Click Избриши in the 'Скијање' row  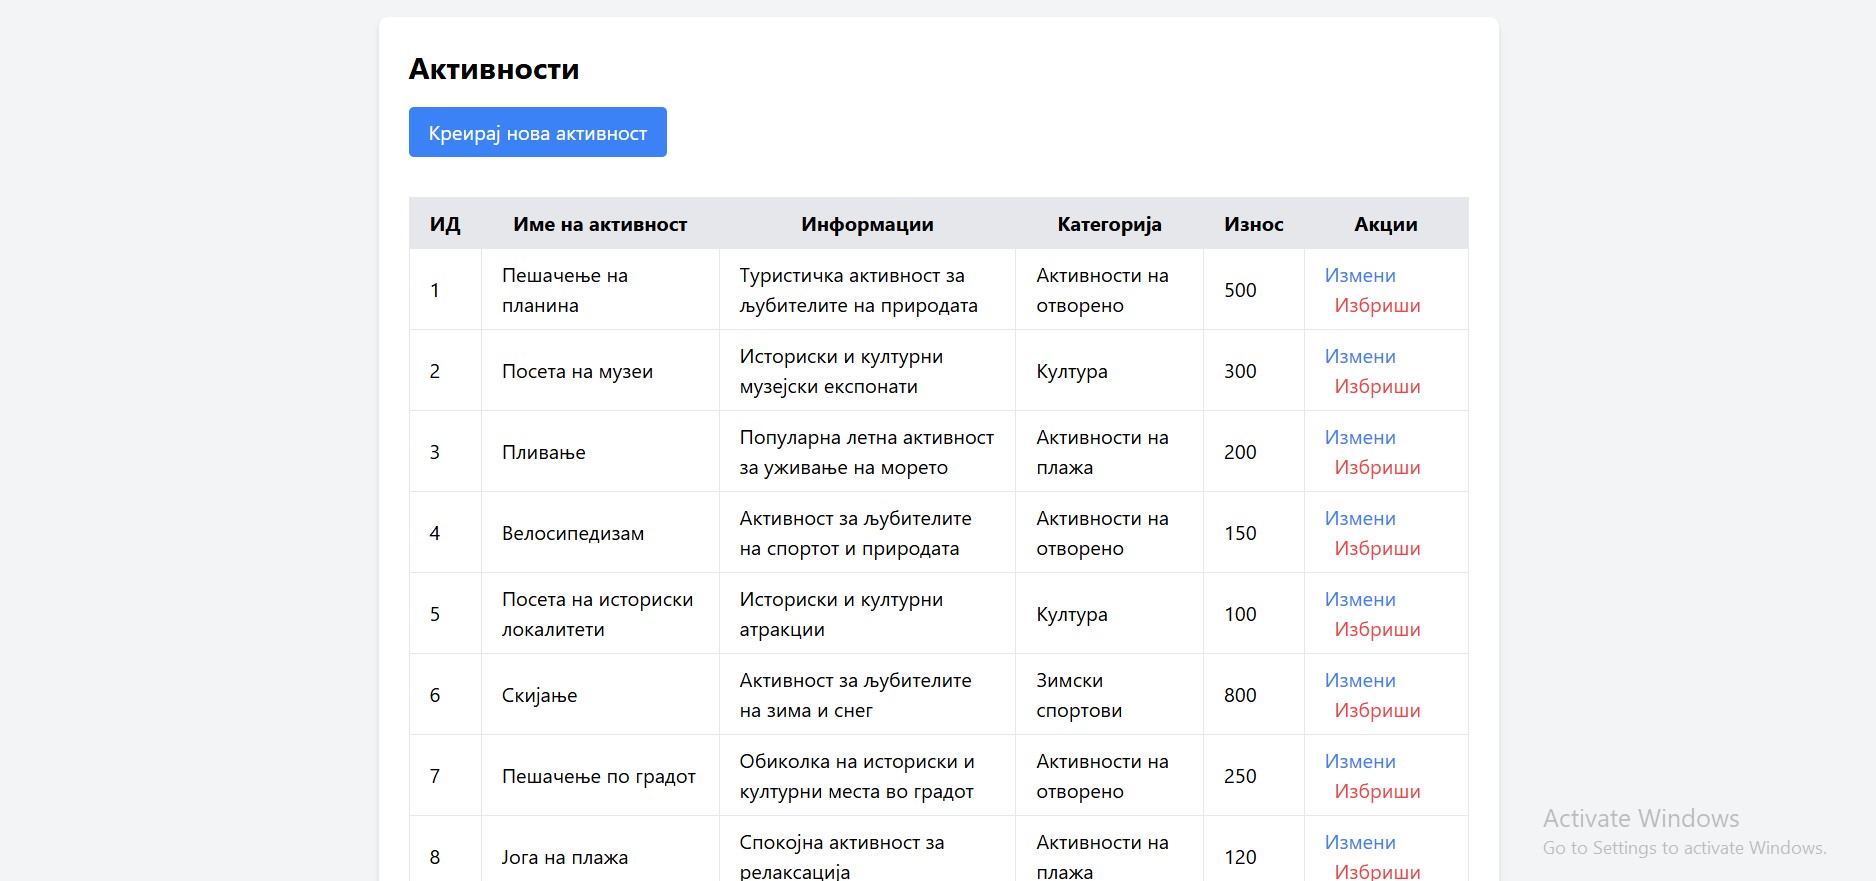click(x=1377, y=711)
